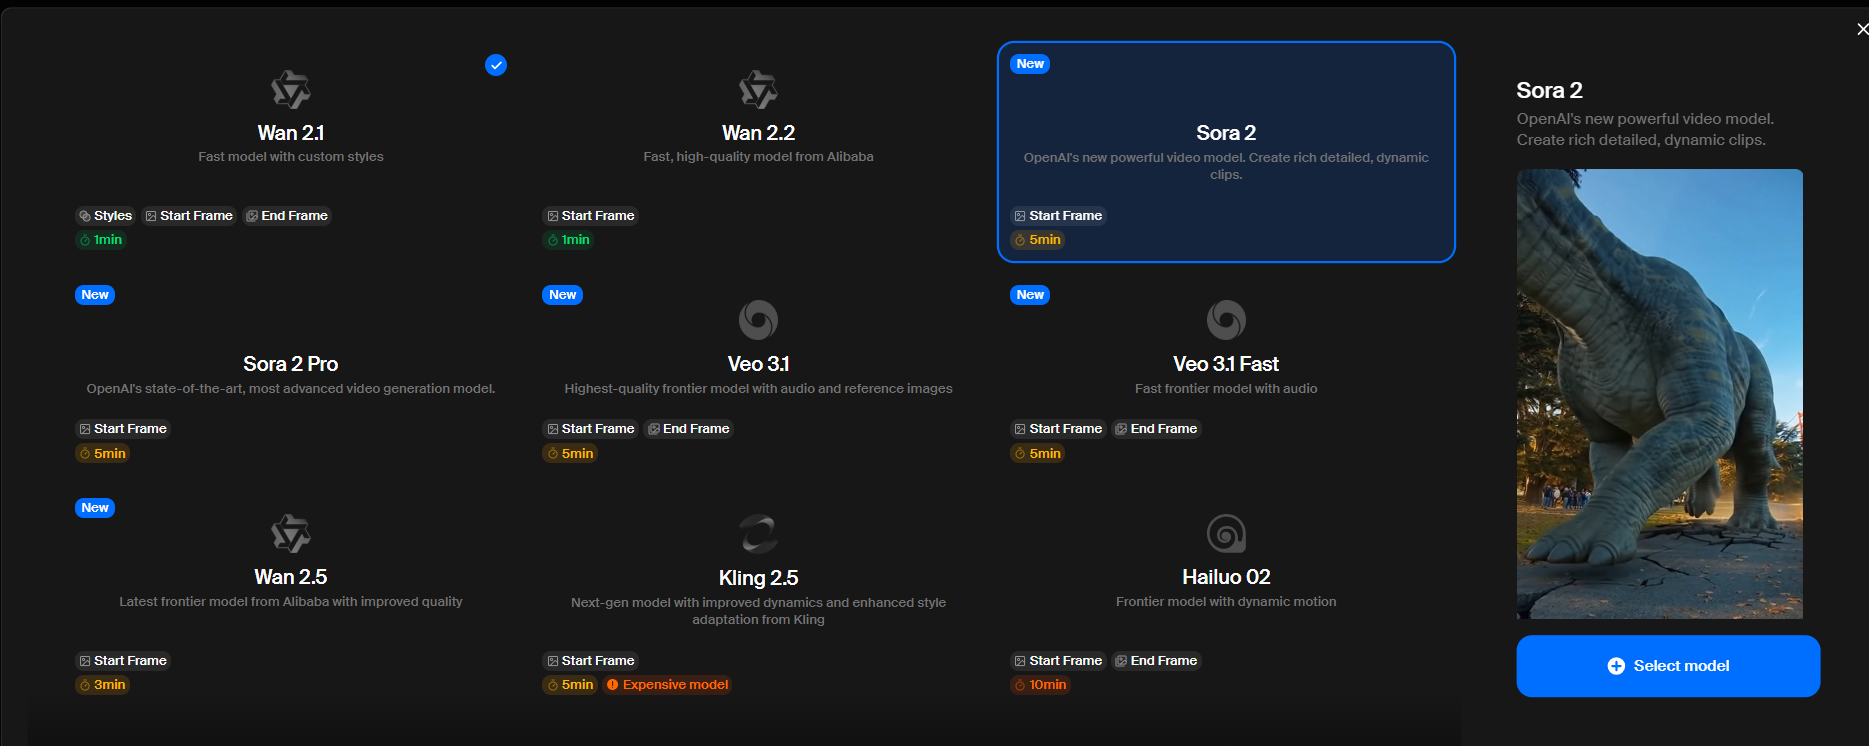
Task: Click the 10min duration badge on Hailuo 02
Action: point(1040,685)
